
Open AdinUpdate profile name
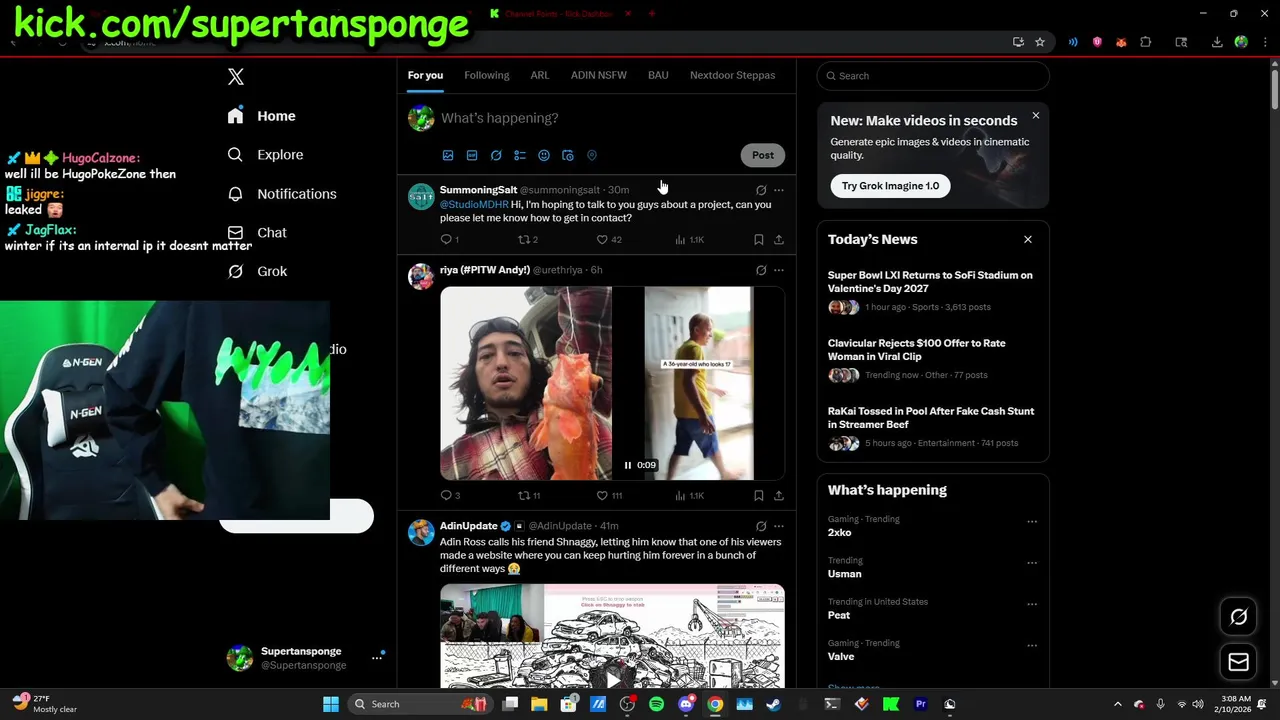(x=468, y=526)
